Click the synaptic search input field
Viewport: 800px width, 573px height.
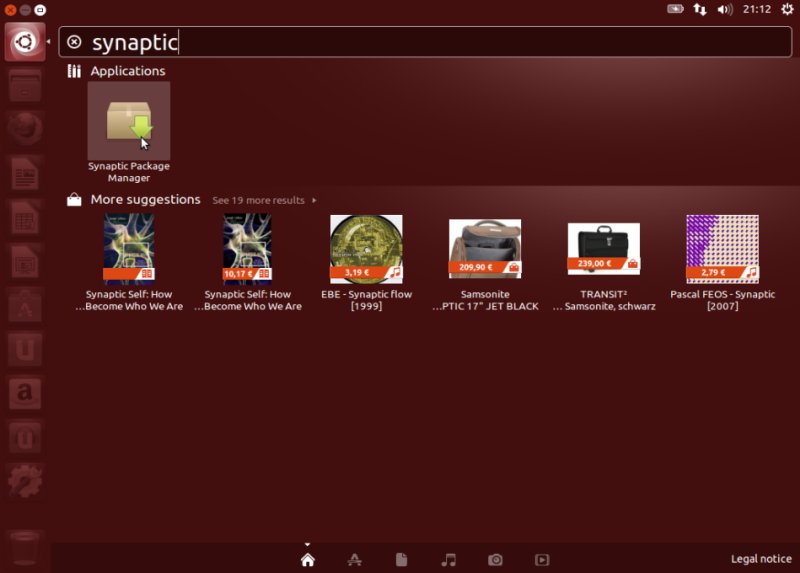(425, 42)
